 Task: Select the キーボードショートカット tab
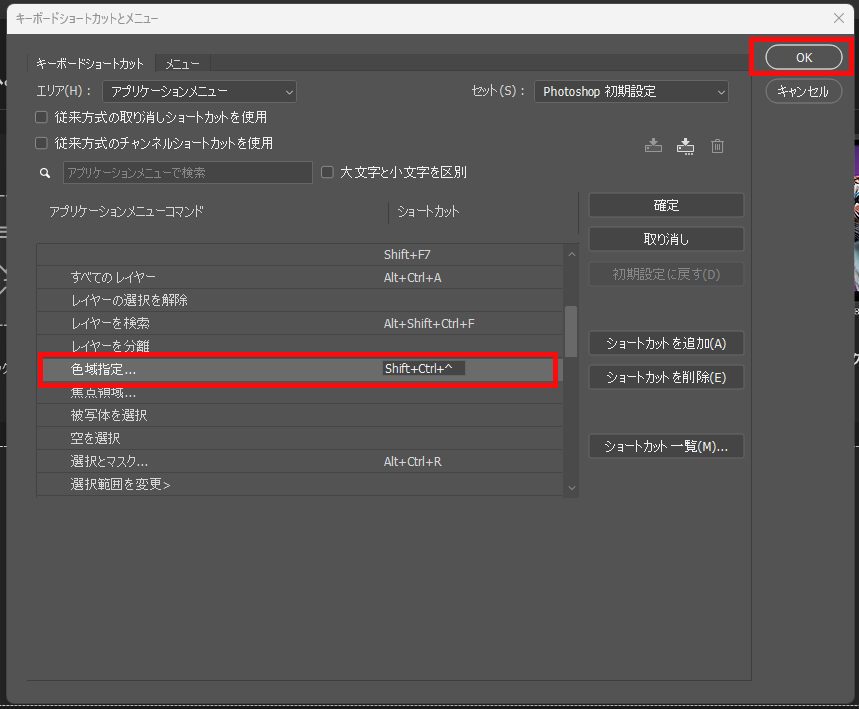point(90,64)
